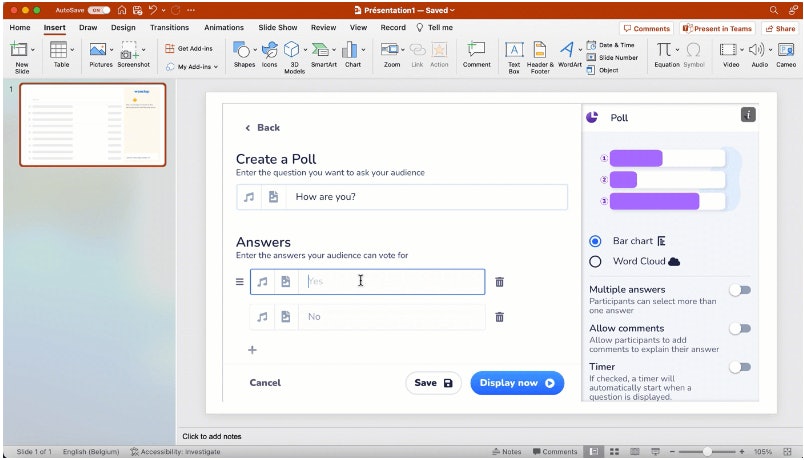Screen dimensions: 804x460
Task: Open the Shapes gallery
Action: tap(242, 54)
